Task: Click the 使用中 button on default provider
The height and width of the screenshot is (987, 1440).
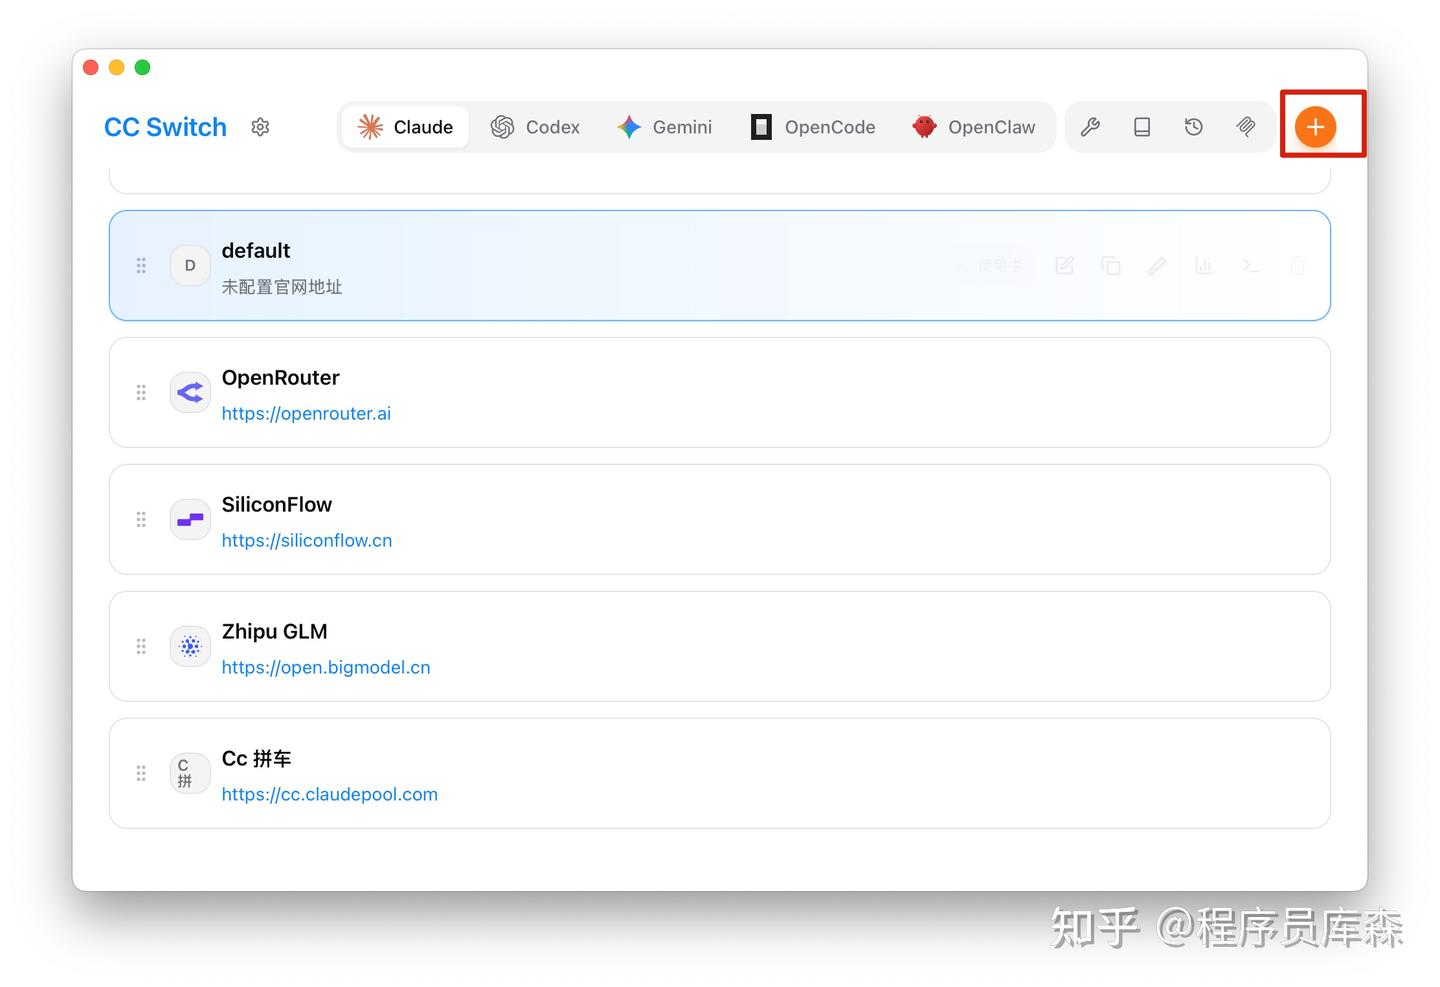Action: (990, 266)
